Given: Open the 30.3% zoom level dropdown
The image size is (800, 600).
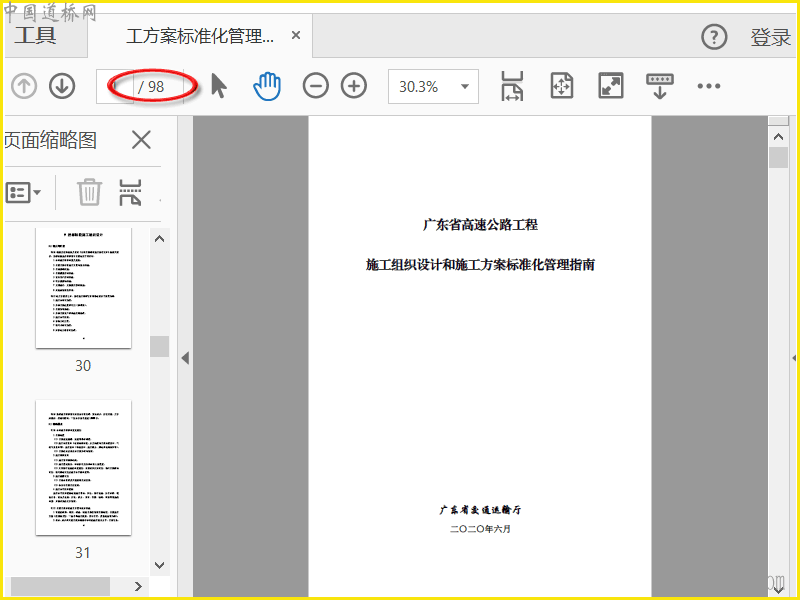Looking at the screenshot, I should tap(433, 86).
